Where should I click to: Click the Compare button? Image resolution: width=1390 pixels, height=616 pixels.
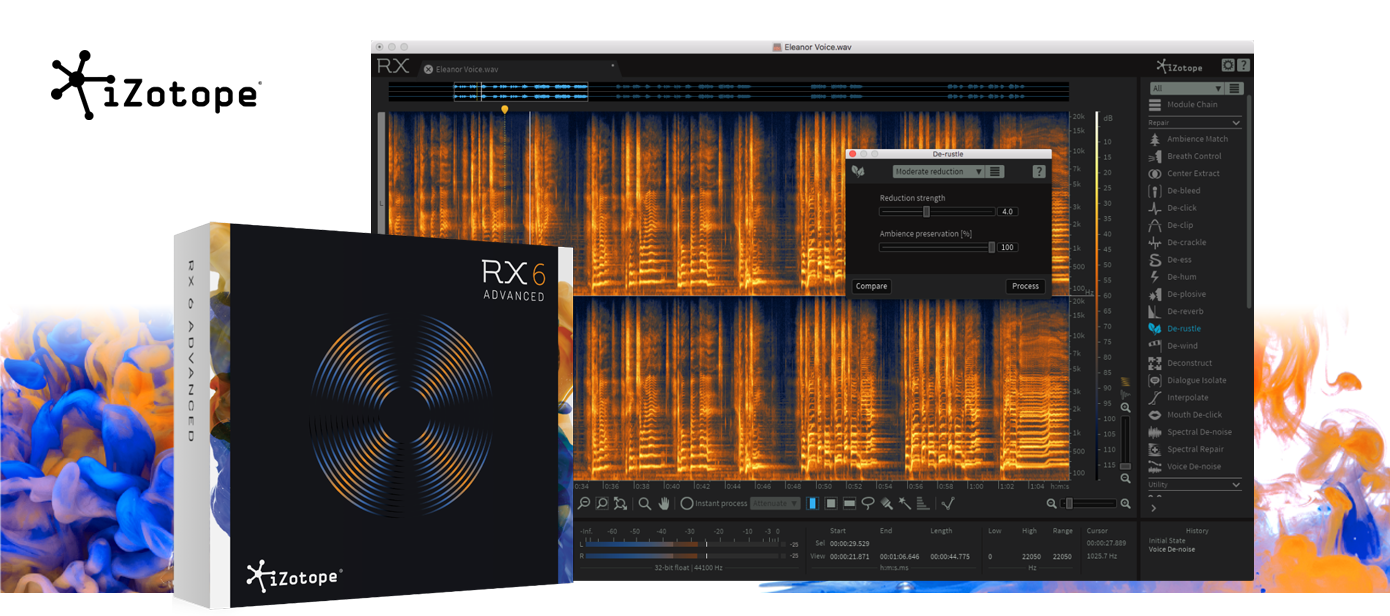tap(871, 286)
